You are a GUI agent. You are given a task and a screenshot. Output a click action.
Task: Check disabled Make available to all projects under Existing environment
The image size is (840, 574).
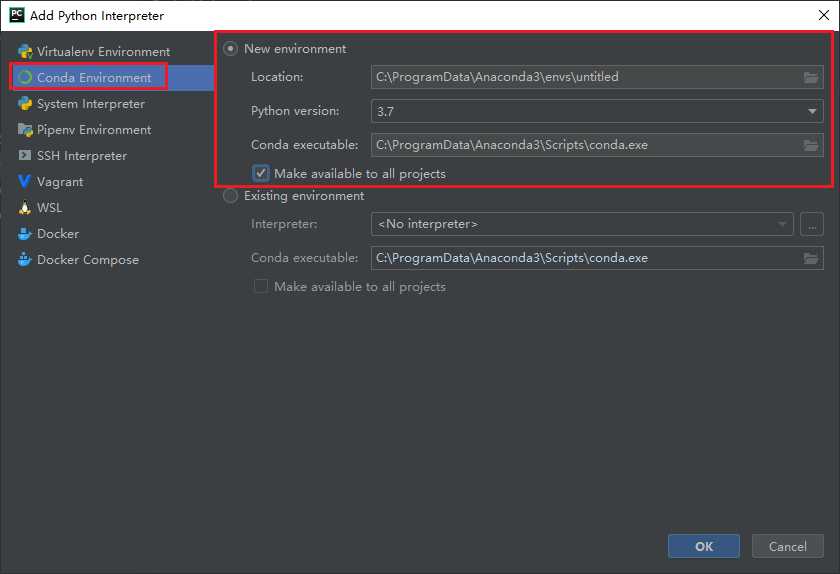coord(261,287)
